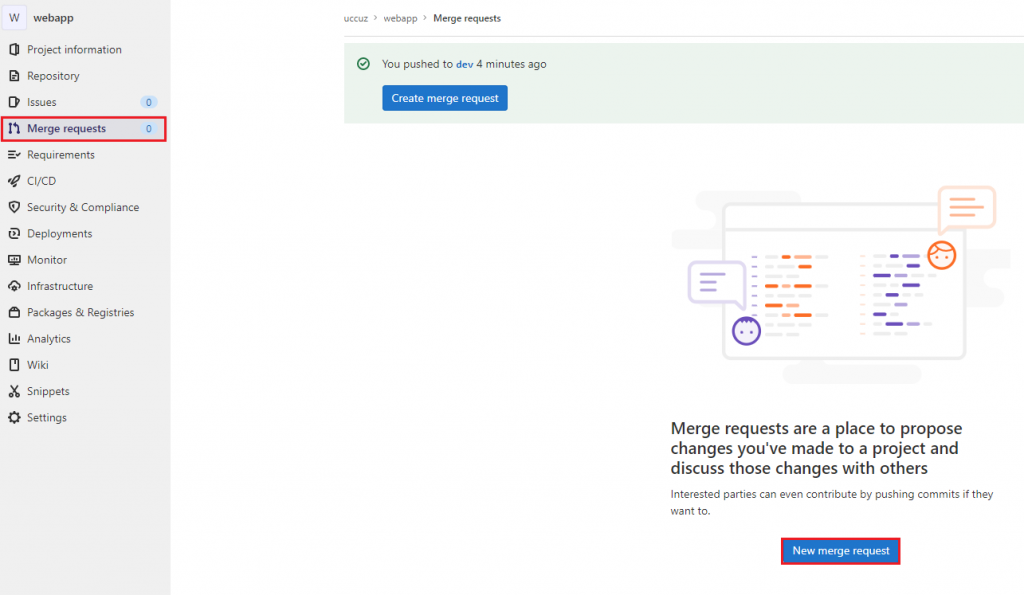Click the 'Merge requests are a place' heading
The width and height of the screenshot is (1024, 595).
(x=816, y=448)
